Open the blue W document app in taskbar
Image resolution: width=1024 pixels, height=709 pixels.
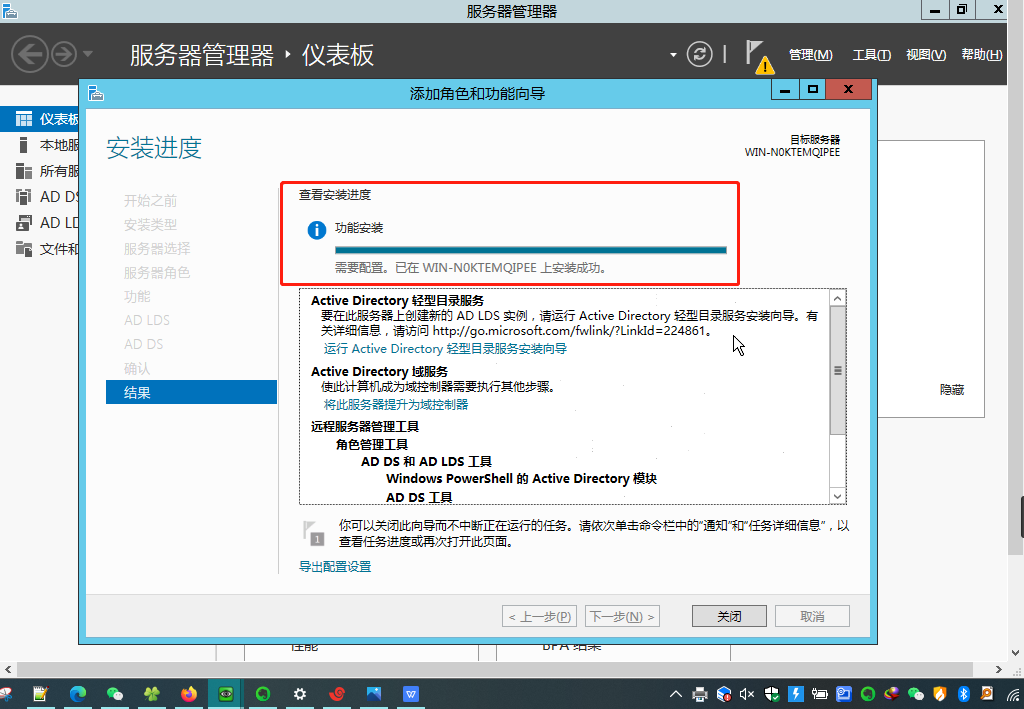[411, 693]
